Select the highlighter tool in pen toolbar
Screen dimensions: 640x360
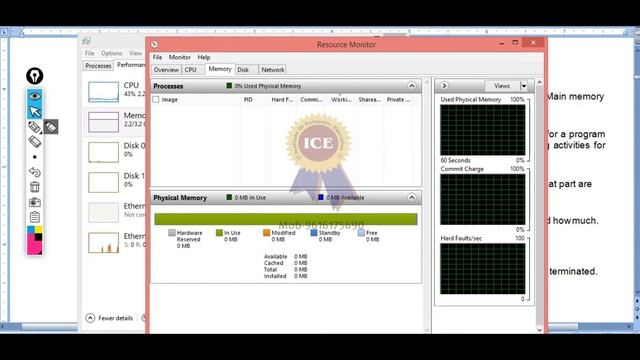tap(35, 127)
